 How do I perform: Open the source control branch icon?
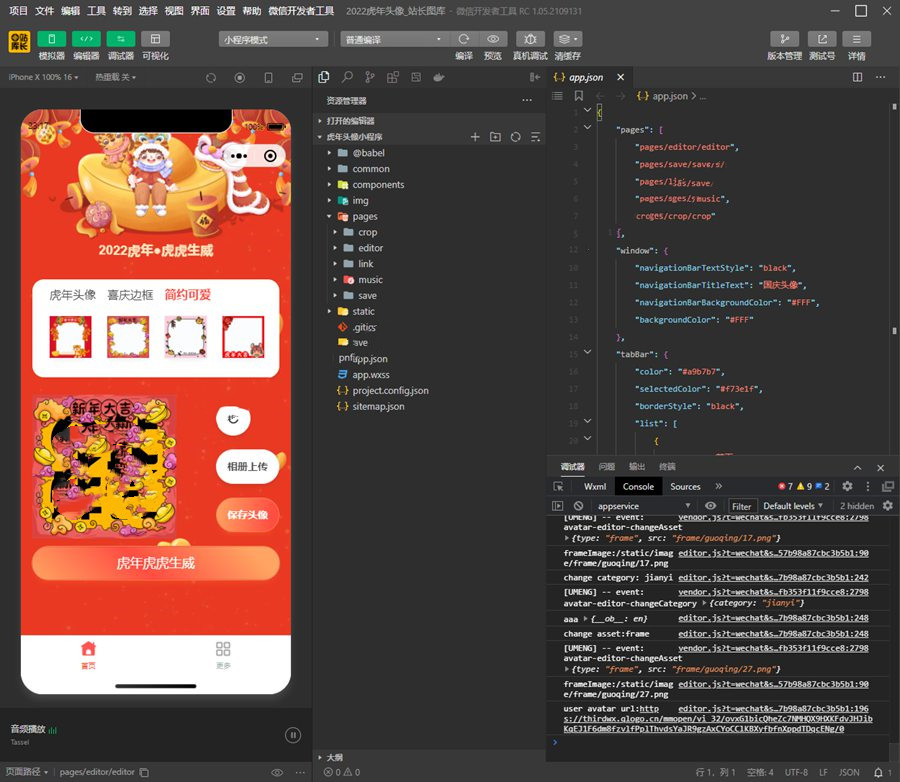tap(370, 77)
